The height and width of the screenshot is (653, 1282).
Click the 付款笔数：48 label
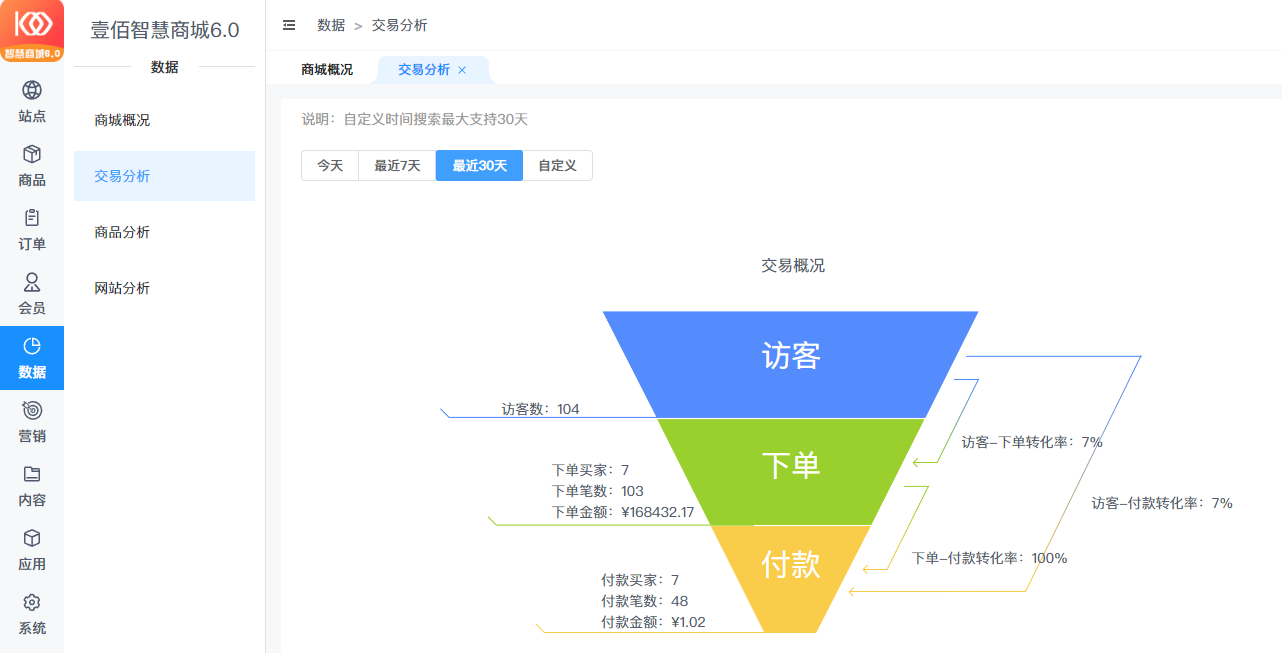coord(644,601)
